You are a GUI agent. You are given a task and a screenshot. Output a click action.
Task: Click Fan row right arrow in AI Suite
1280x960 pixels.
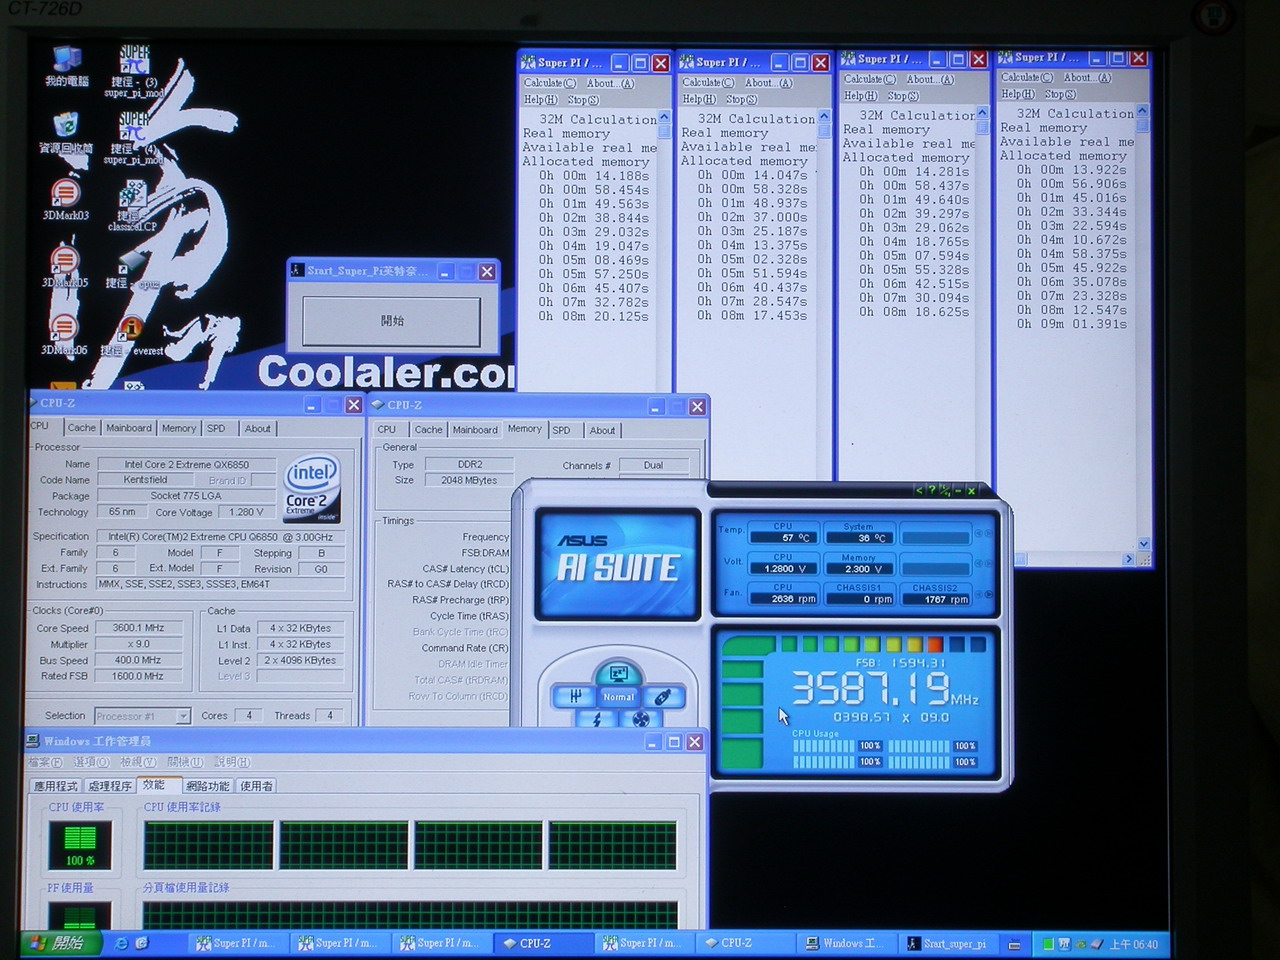click(989, 593)
